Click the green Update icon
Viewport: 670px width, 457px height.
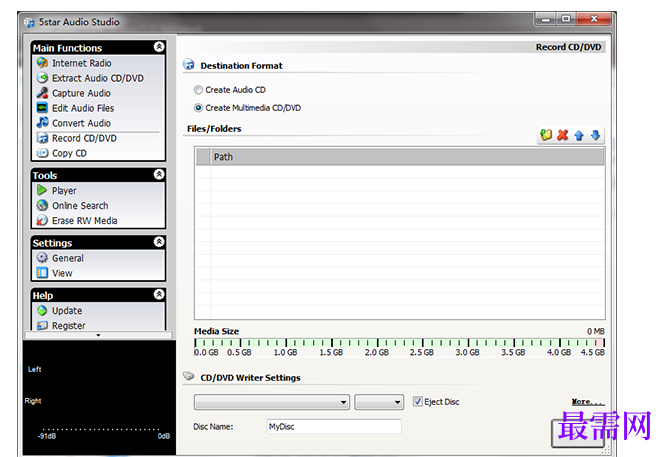click(42, 311)
